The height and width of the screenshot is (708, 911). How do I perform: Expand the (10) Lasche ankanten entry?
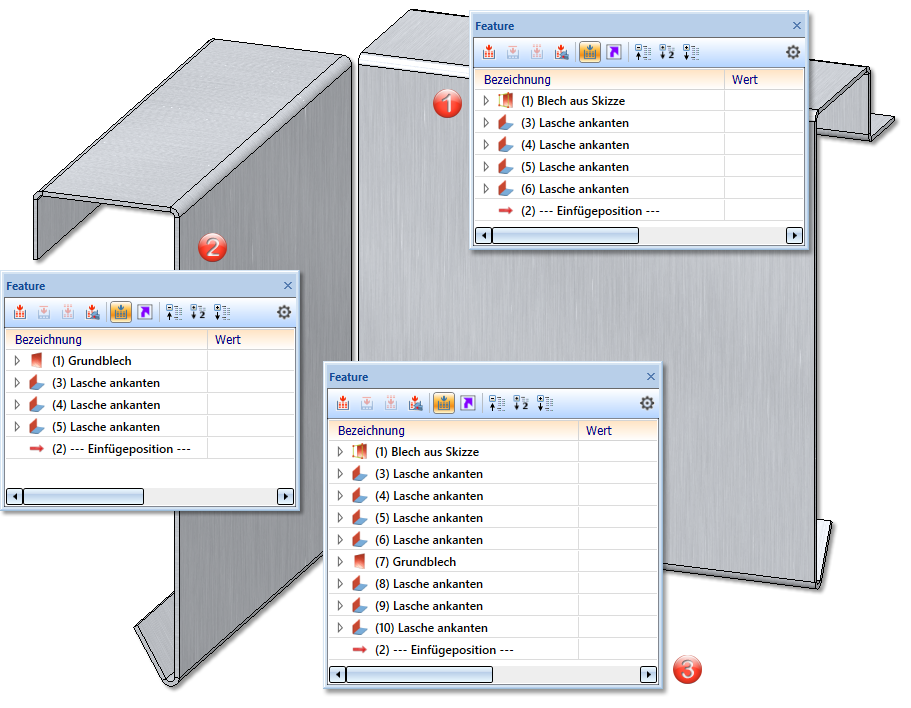[340, 628]
